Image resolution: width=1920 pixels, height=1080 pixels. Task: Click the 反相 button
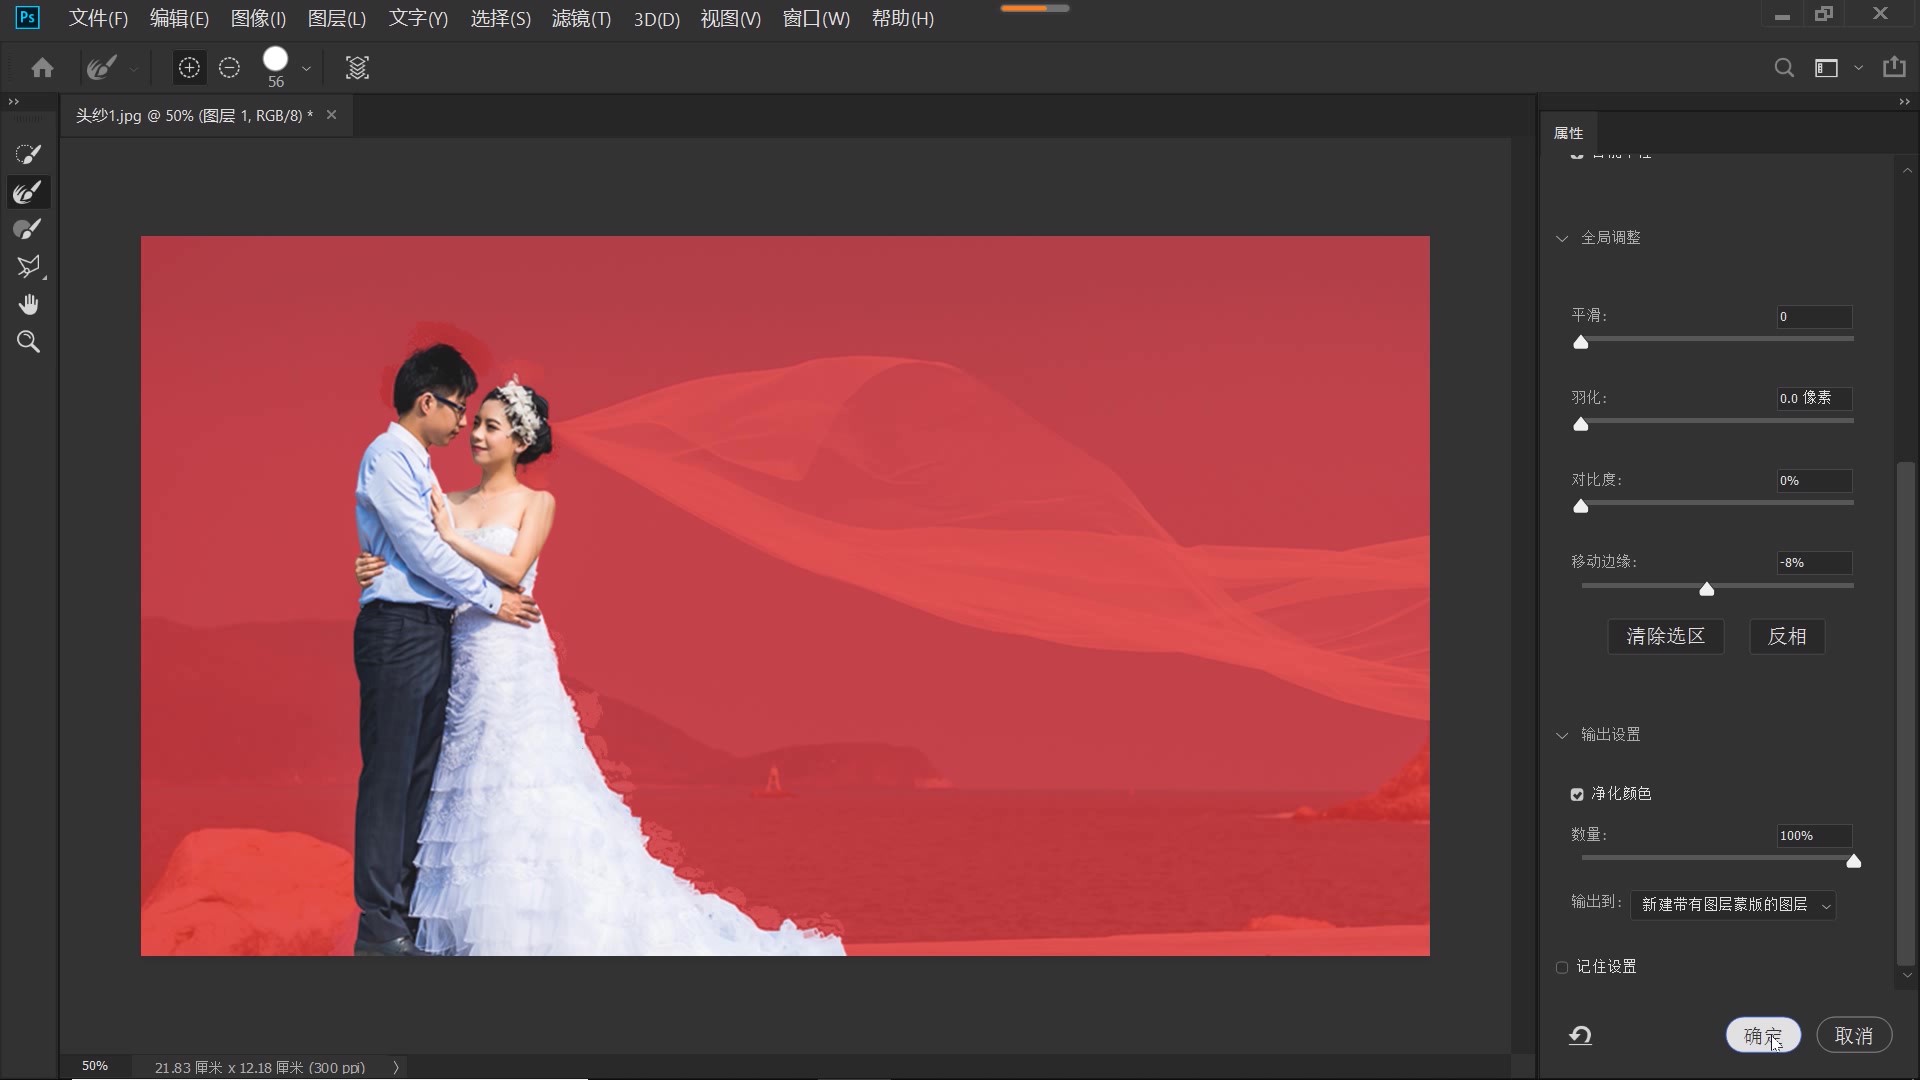tap(1786, 637)
